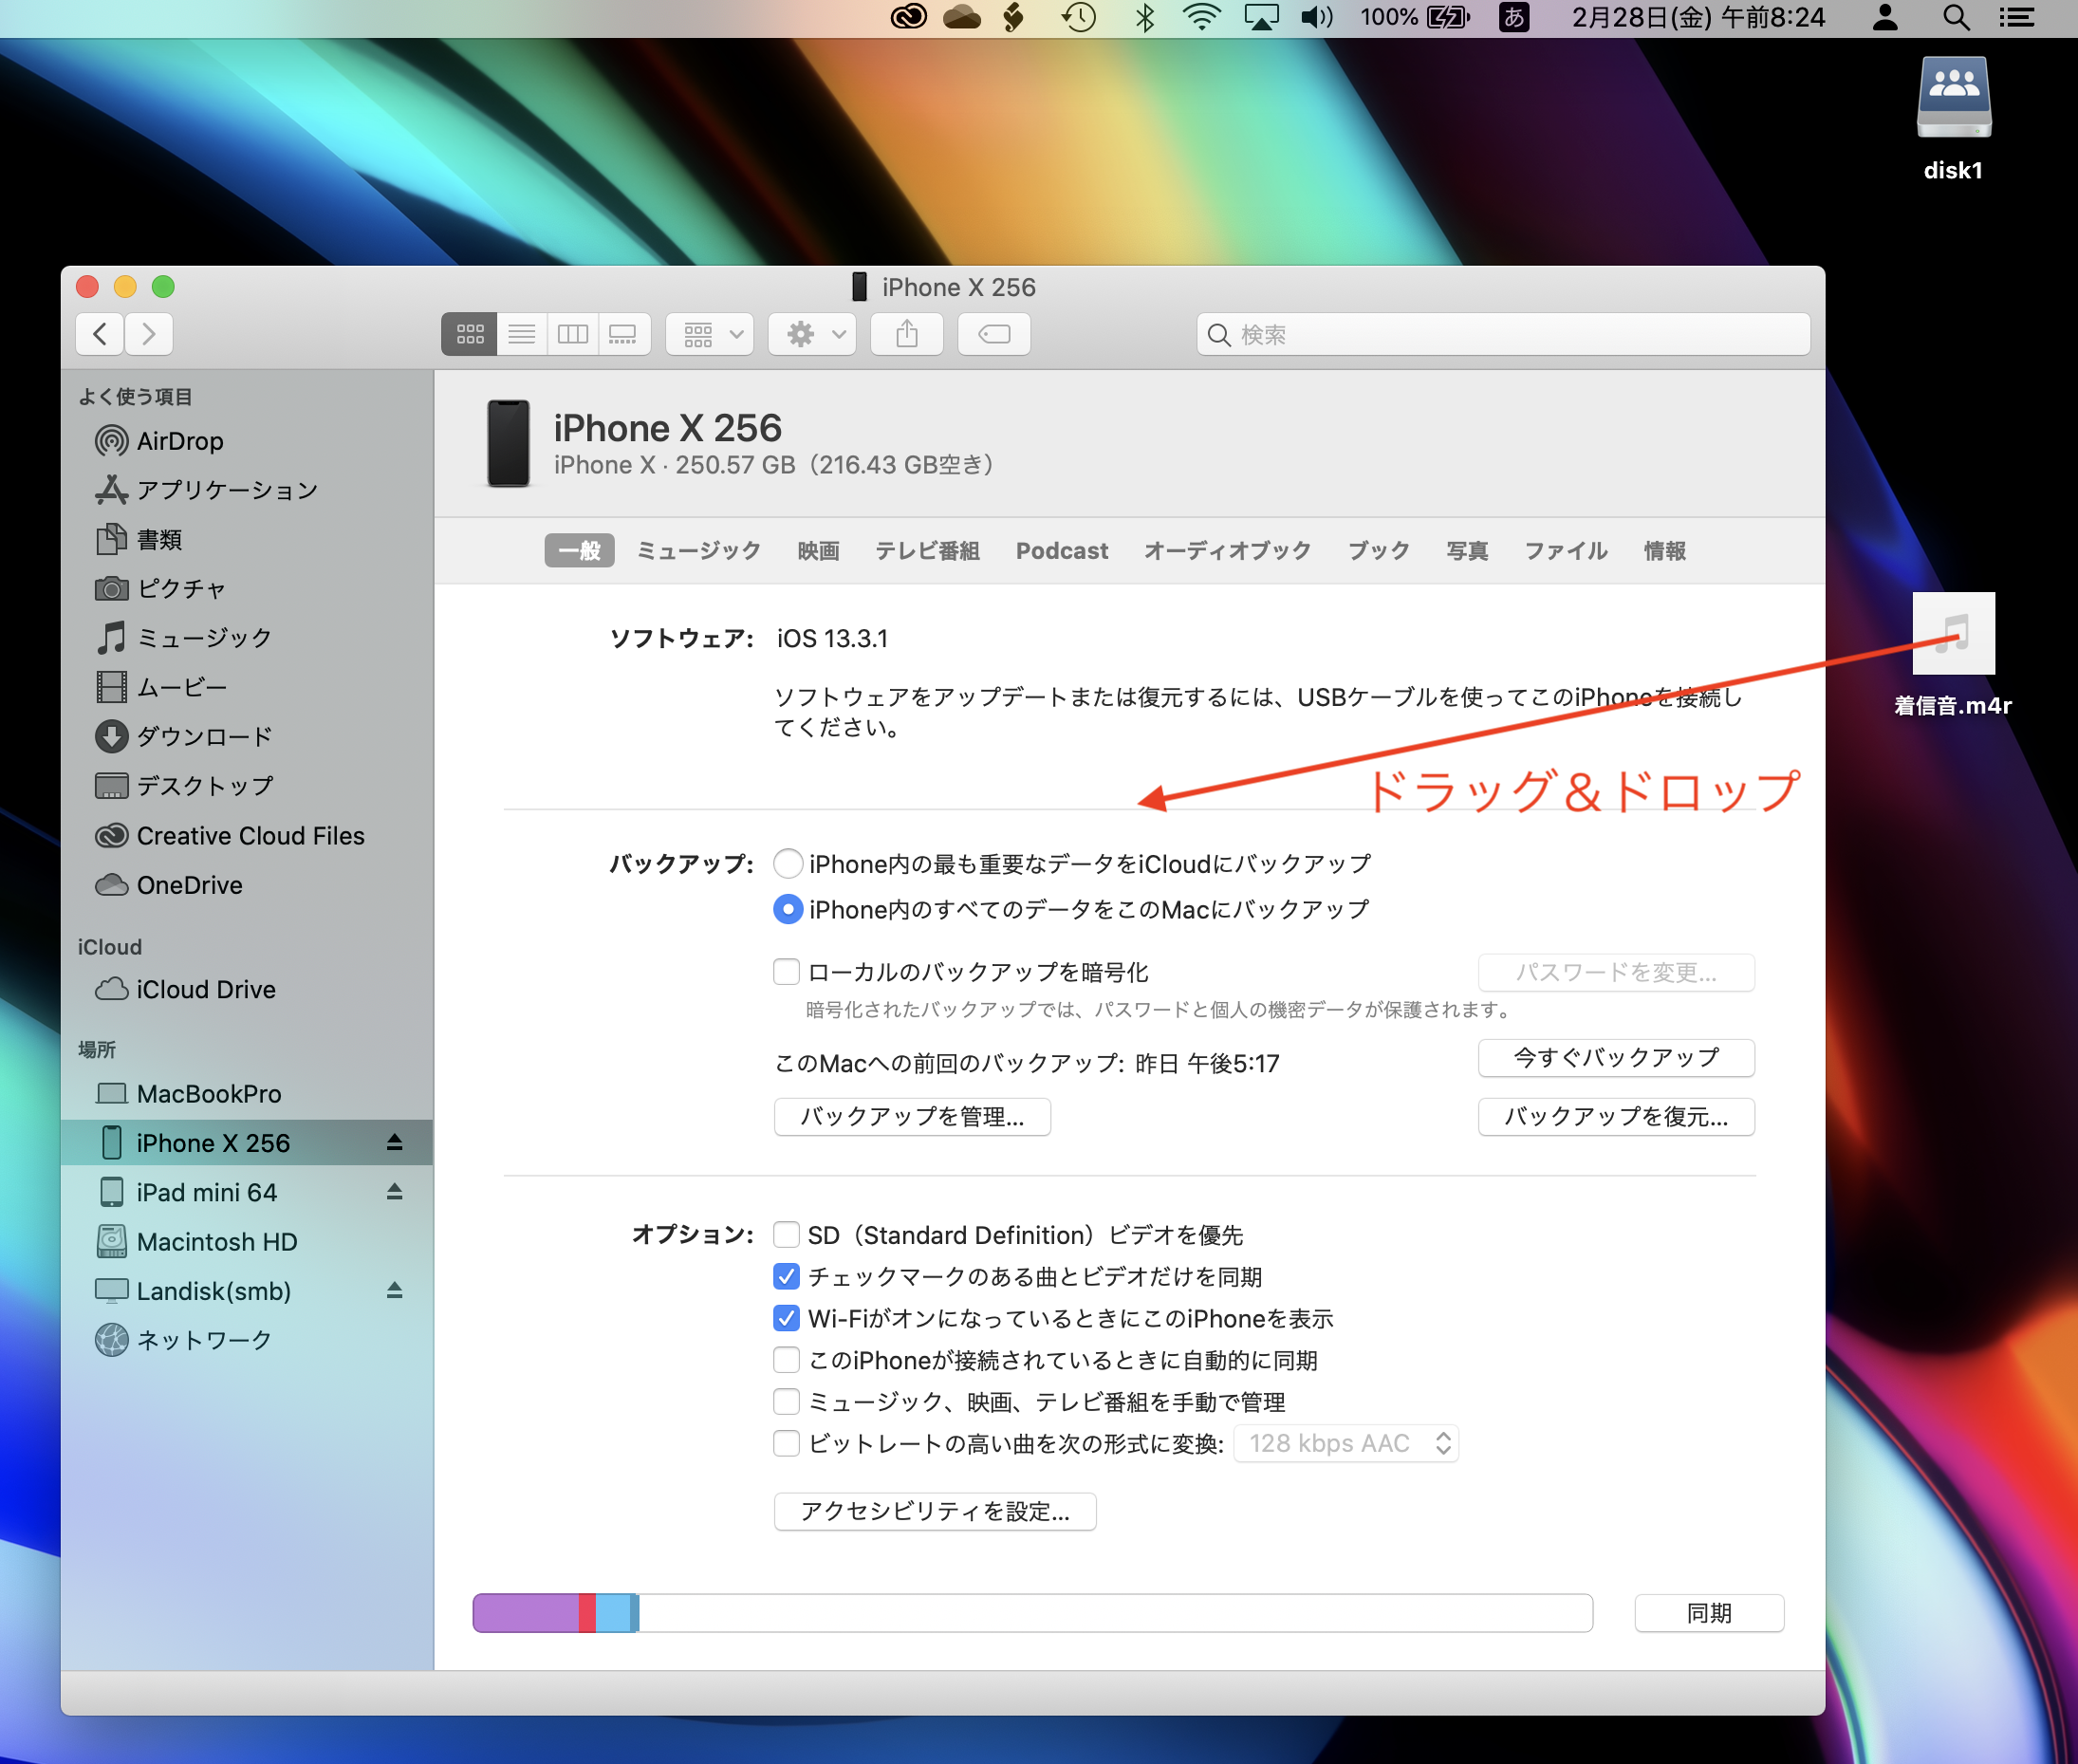
Task: Switch to the 映画 tab
Action: [818, 550]
